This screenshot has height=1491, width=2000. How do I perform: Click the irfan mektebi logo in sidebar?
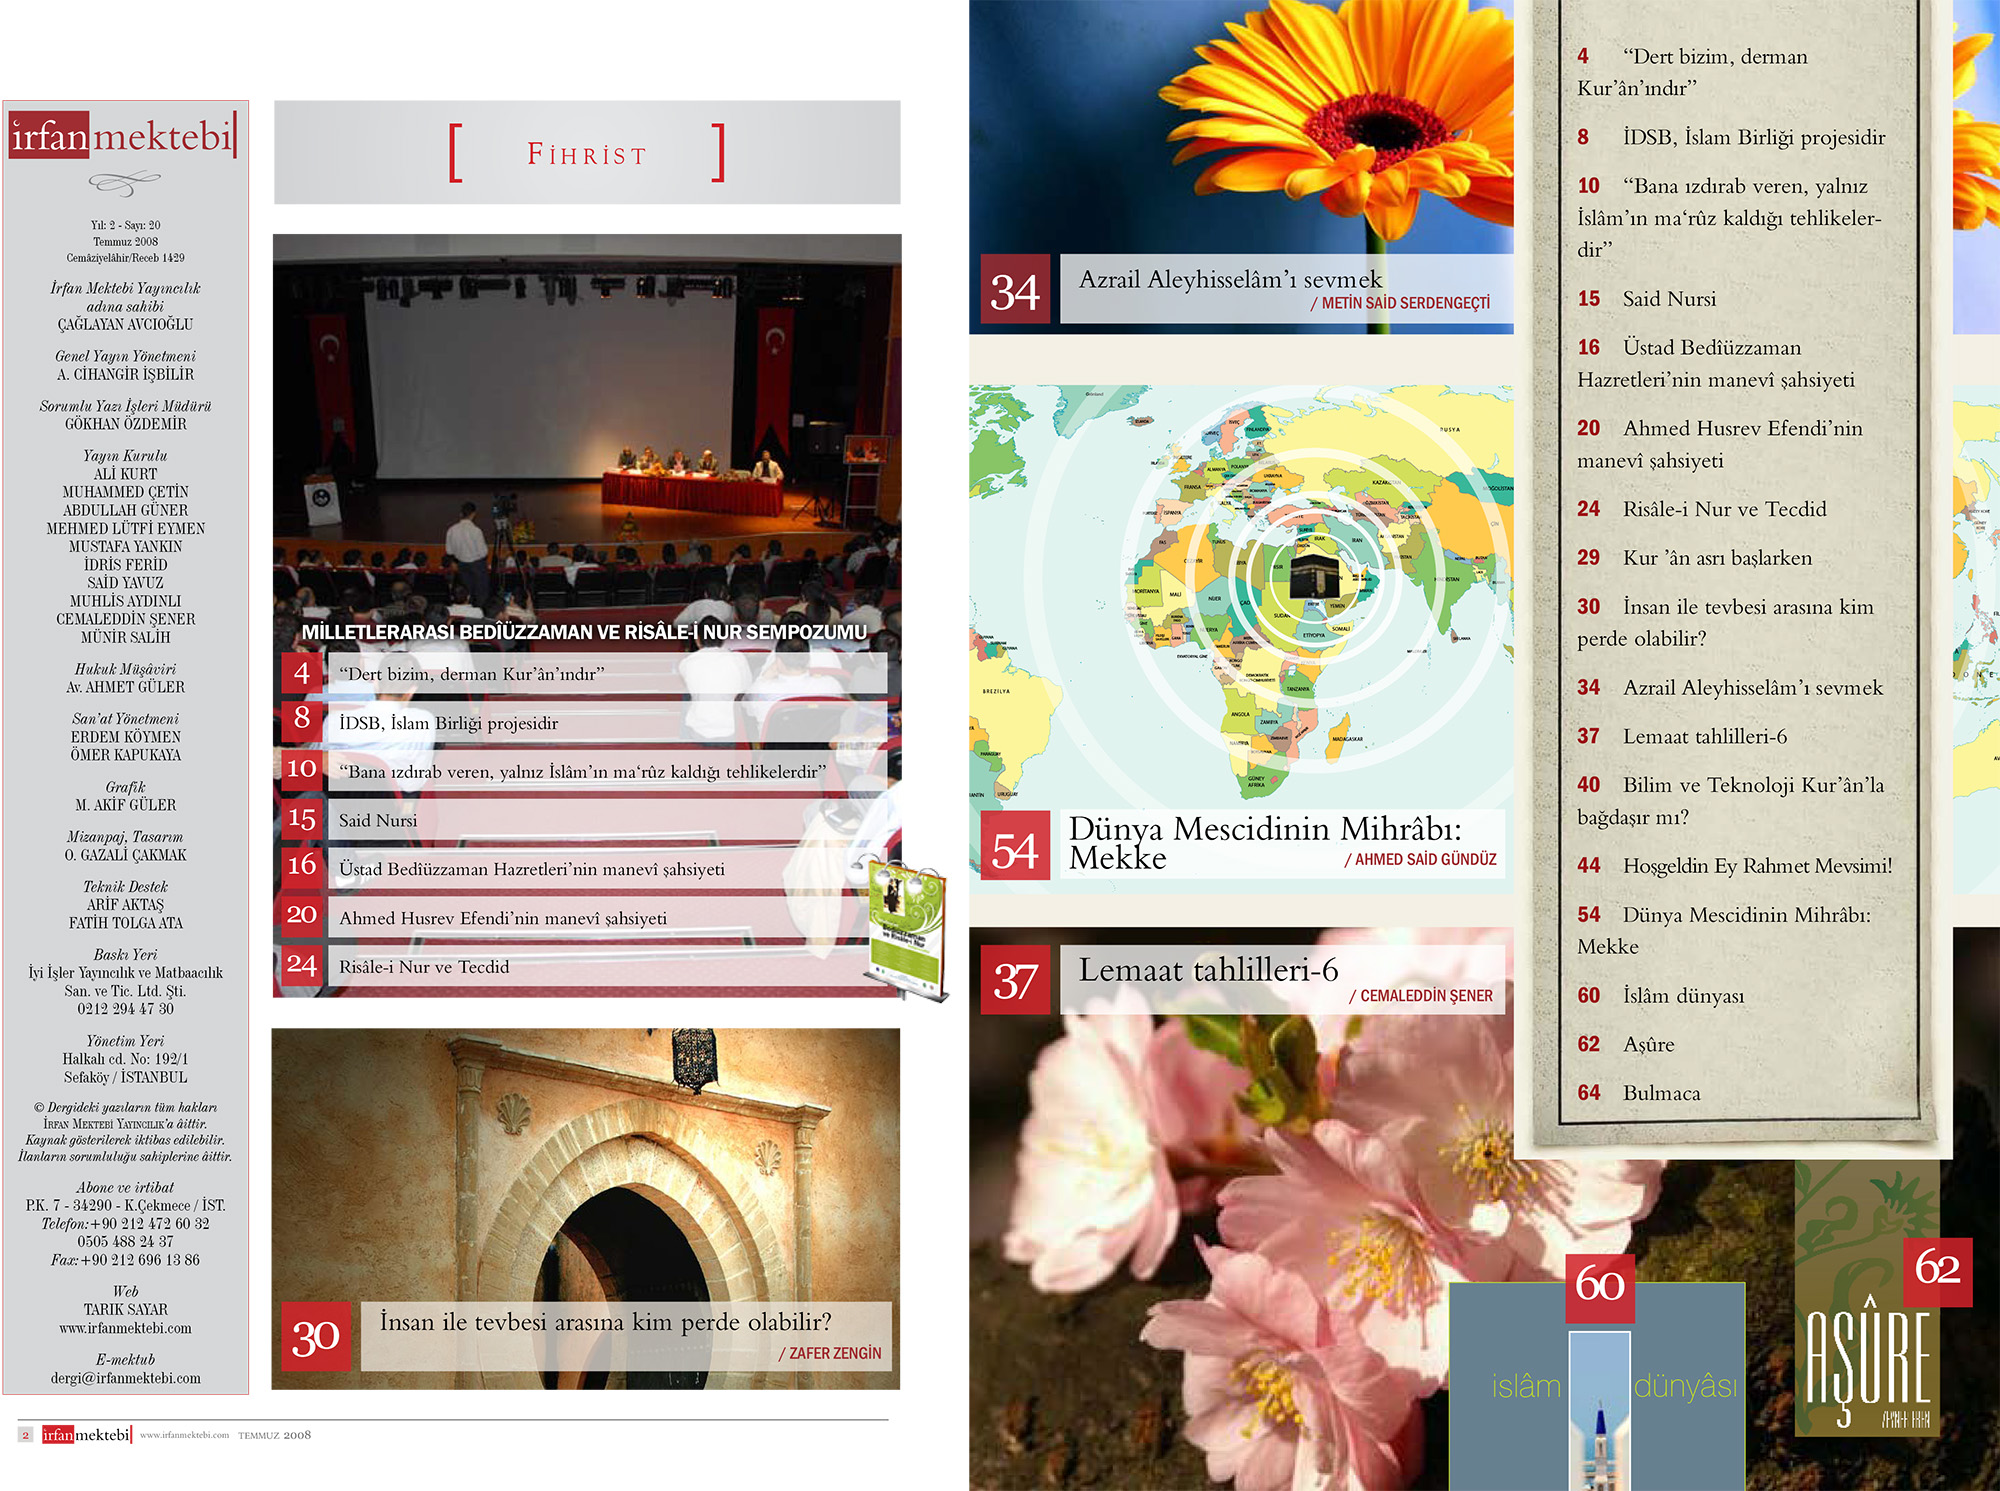coord(124,136)
